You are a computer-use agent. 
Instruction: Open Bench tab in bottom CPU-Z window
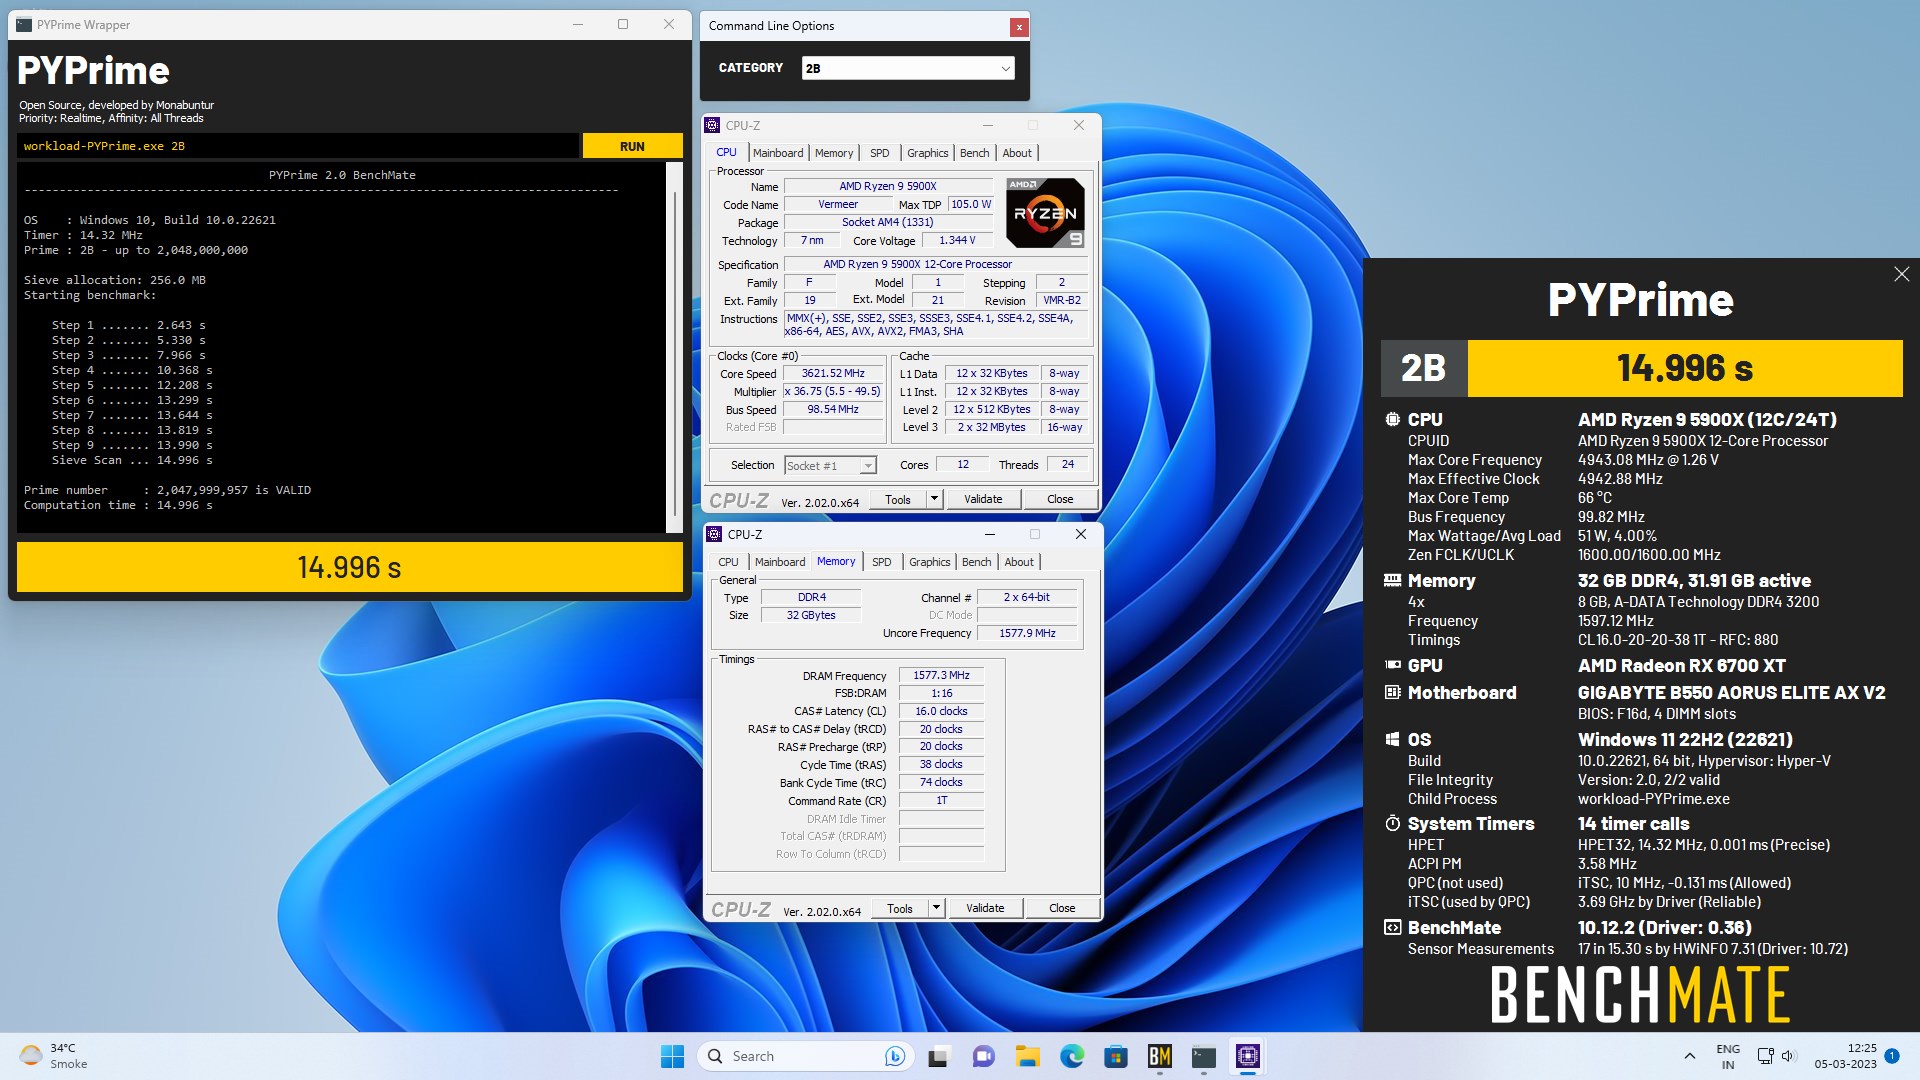click(976, 562)
